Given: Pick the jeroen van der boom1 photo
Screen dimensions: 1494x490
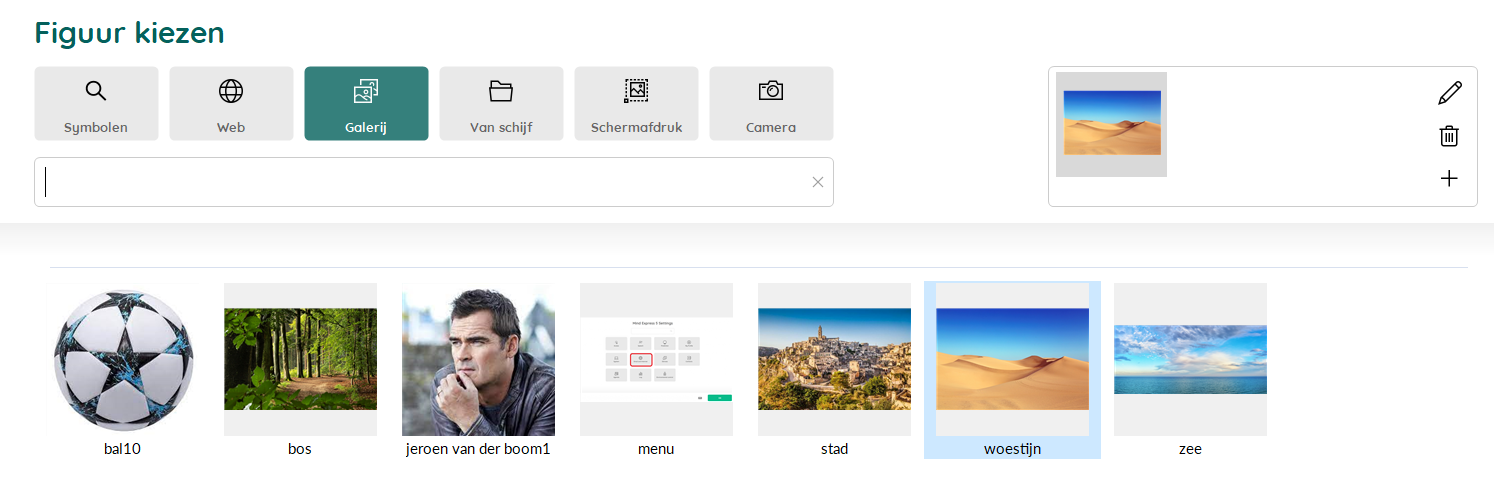Looking at the screenshot, I should pos(478,370).
